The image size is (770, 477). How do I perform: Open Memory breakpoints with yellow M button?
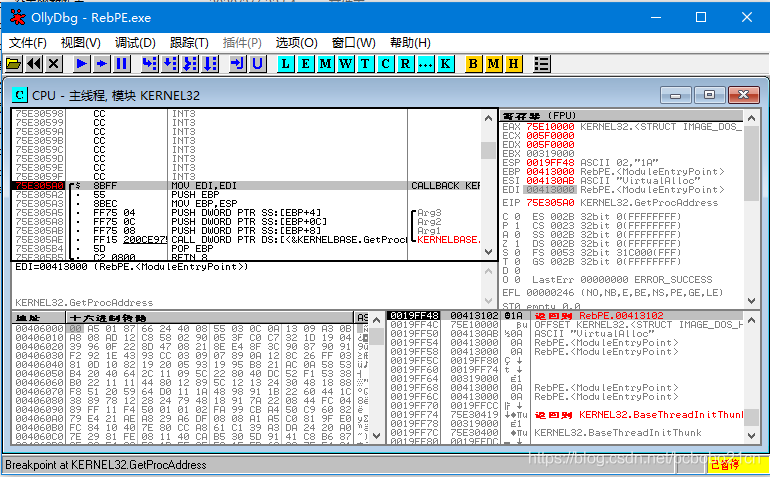coord(493,63)
